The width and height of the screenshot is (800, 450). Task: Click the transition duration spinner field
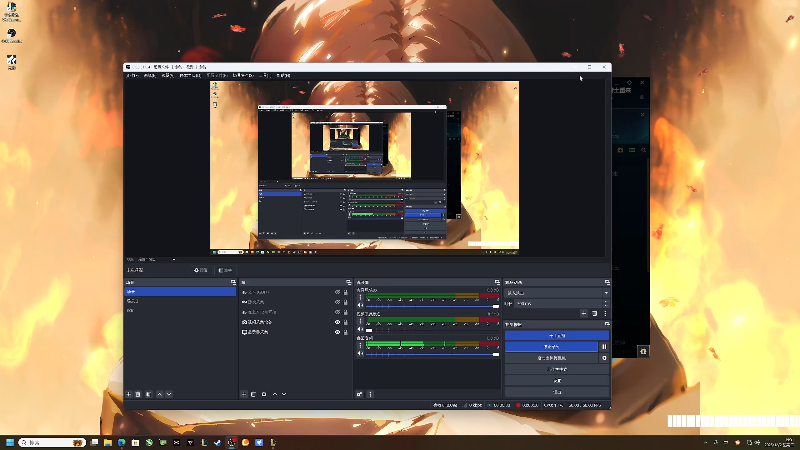pyautogui.click(x=562, y=304)
